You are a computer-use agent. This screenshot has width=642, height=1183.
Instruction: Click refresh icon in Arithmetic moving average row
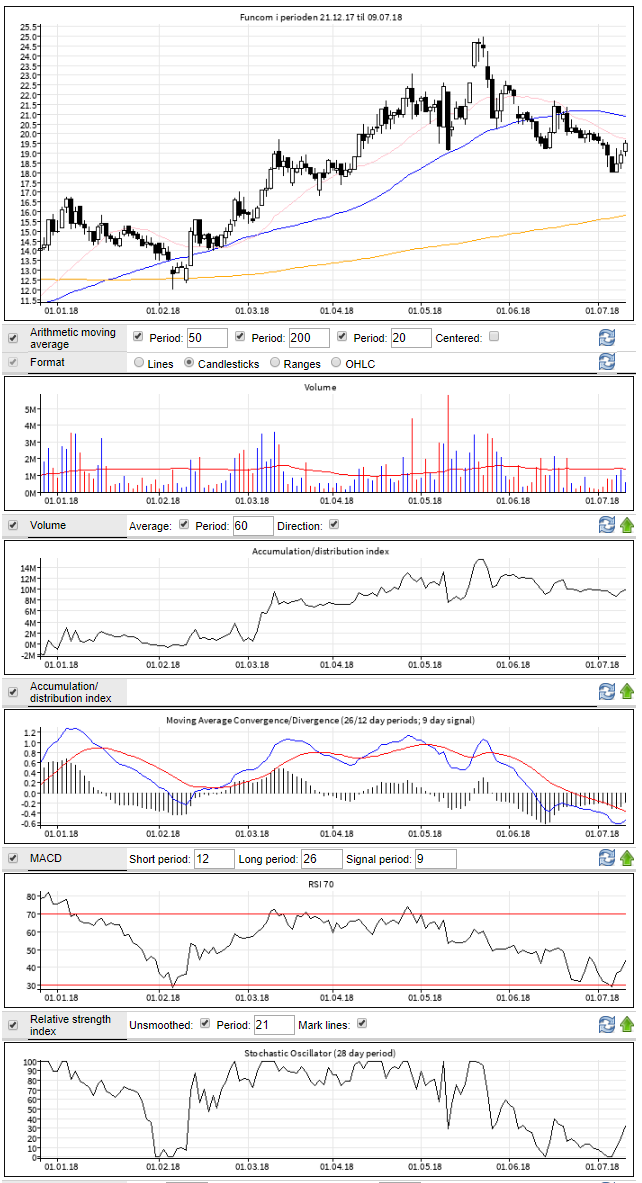607,337
